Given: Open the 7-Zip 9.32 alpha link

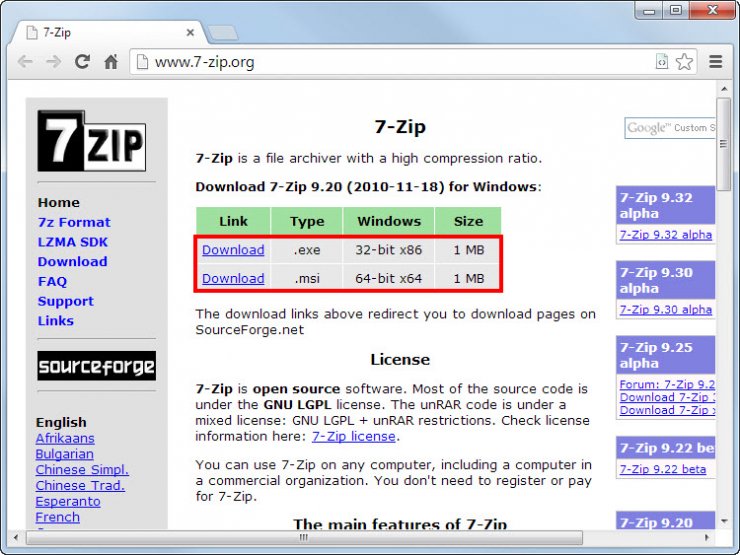Looking at the screenshot, I should (665, 235).
